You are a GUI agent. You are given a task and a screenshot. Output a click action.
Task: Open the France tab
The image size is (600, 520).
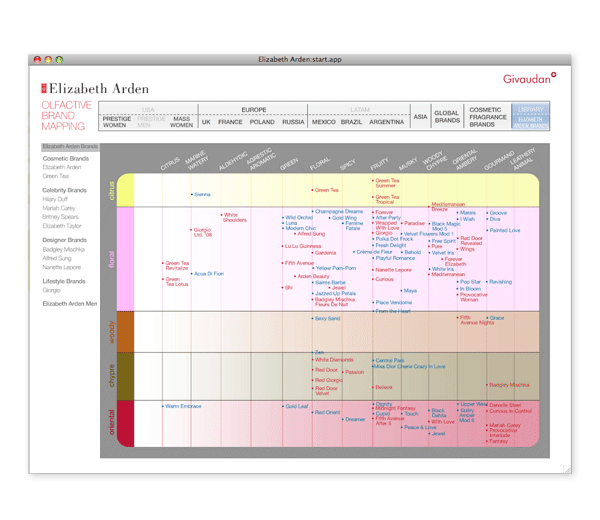pos(230,122)
